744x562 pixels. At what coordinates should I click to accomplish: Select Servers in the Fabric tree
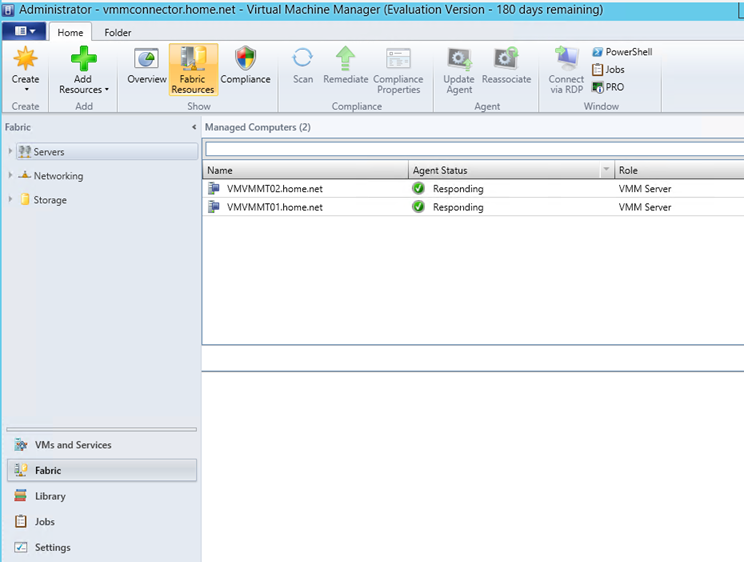107,151
